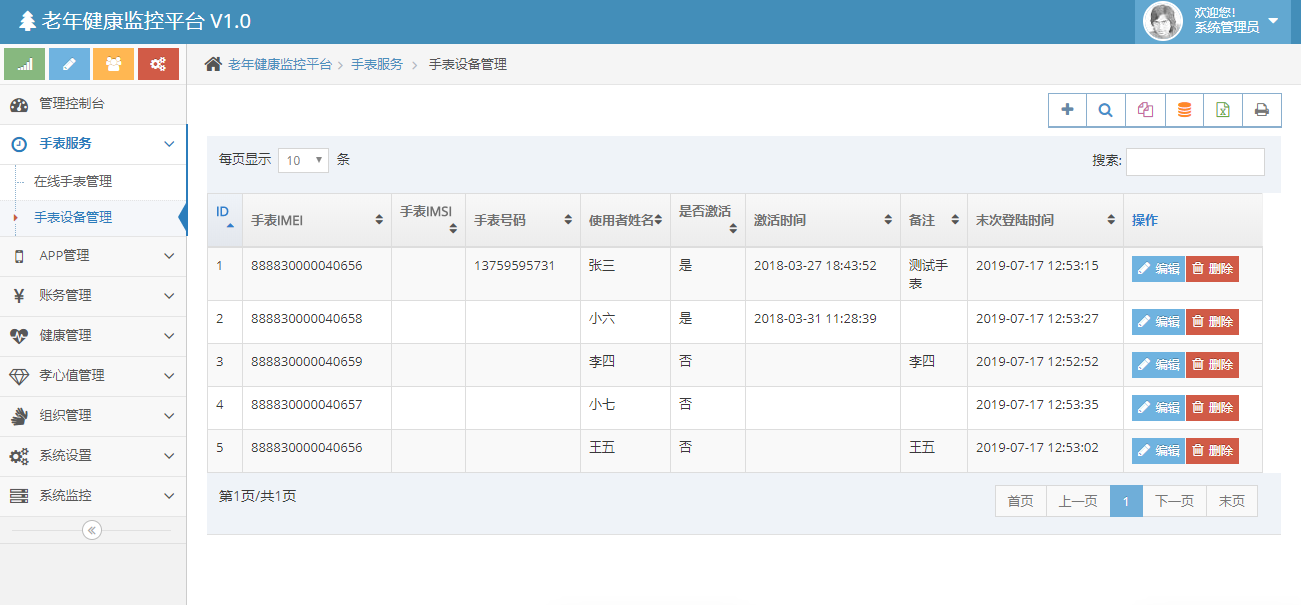Go to 末页 last page

pyautogui.click(x=1232, y=501)
